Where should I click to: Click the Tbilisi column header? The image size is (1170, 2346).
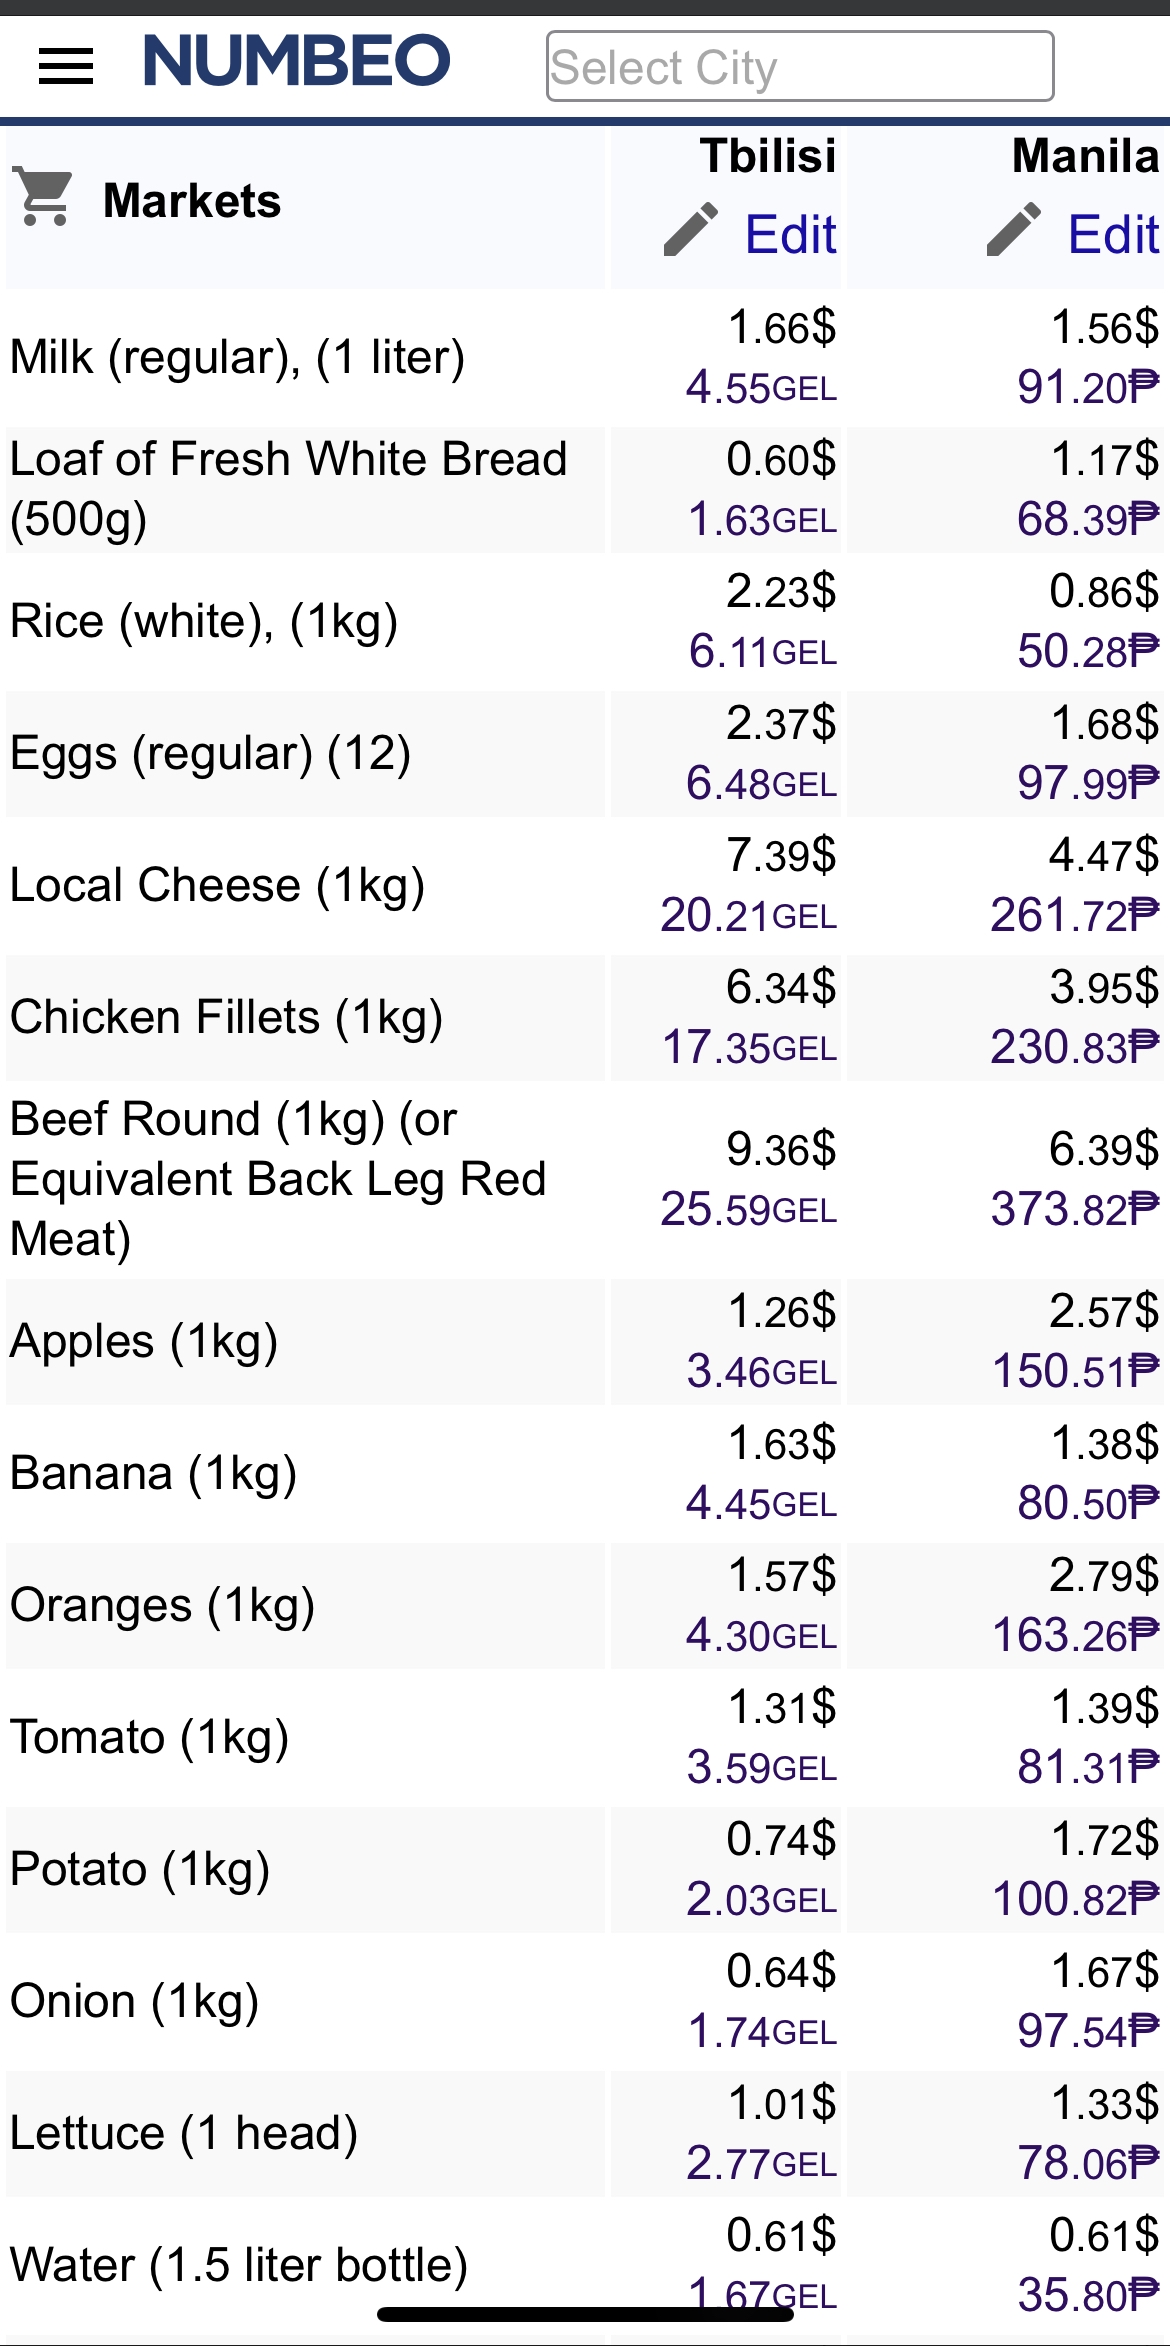click(768, 156)
